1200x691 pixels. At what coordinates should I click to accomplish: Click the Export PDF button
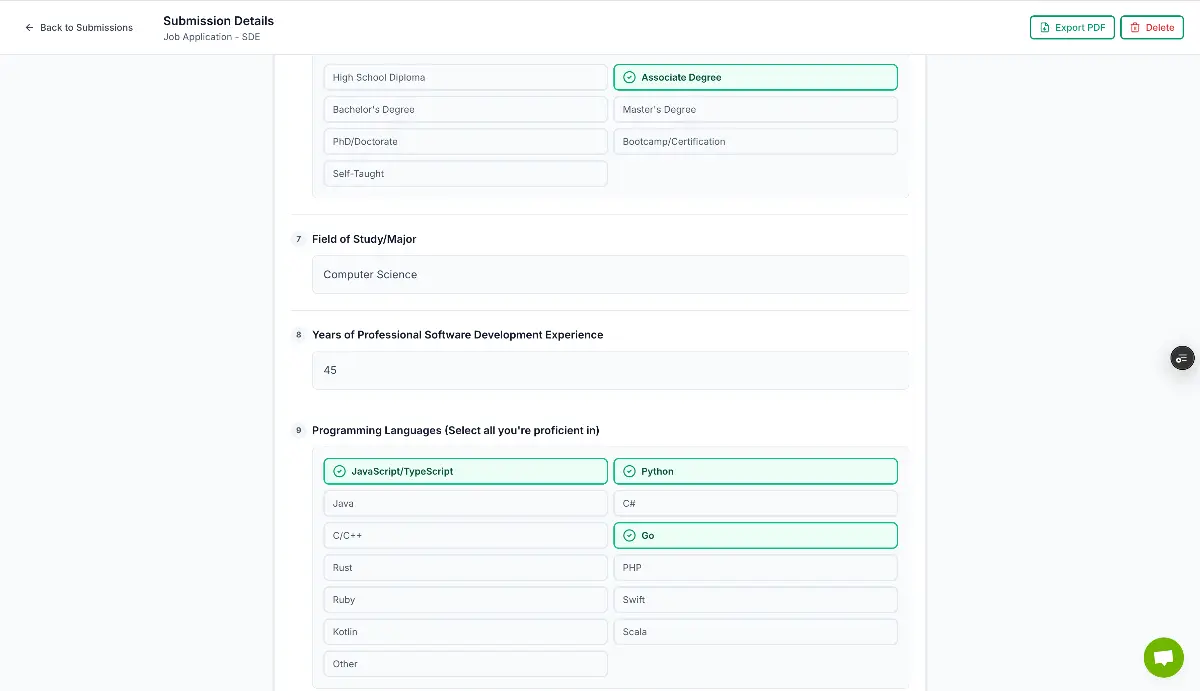click(1072, 27)
